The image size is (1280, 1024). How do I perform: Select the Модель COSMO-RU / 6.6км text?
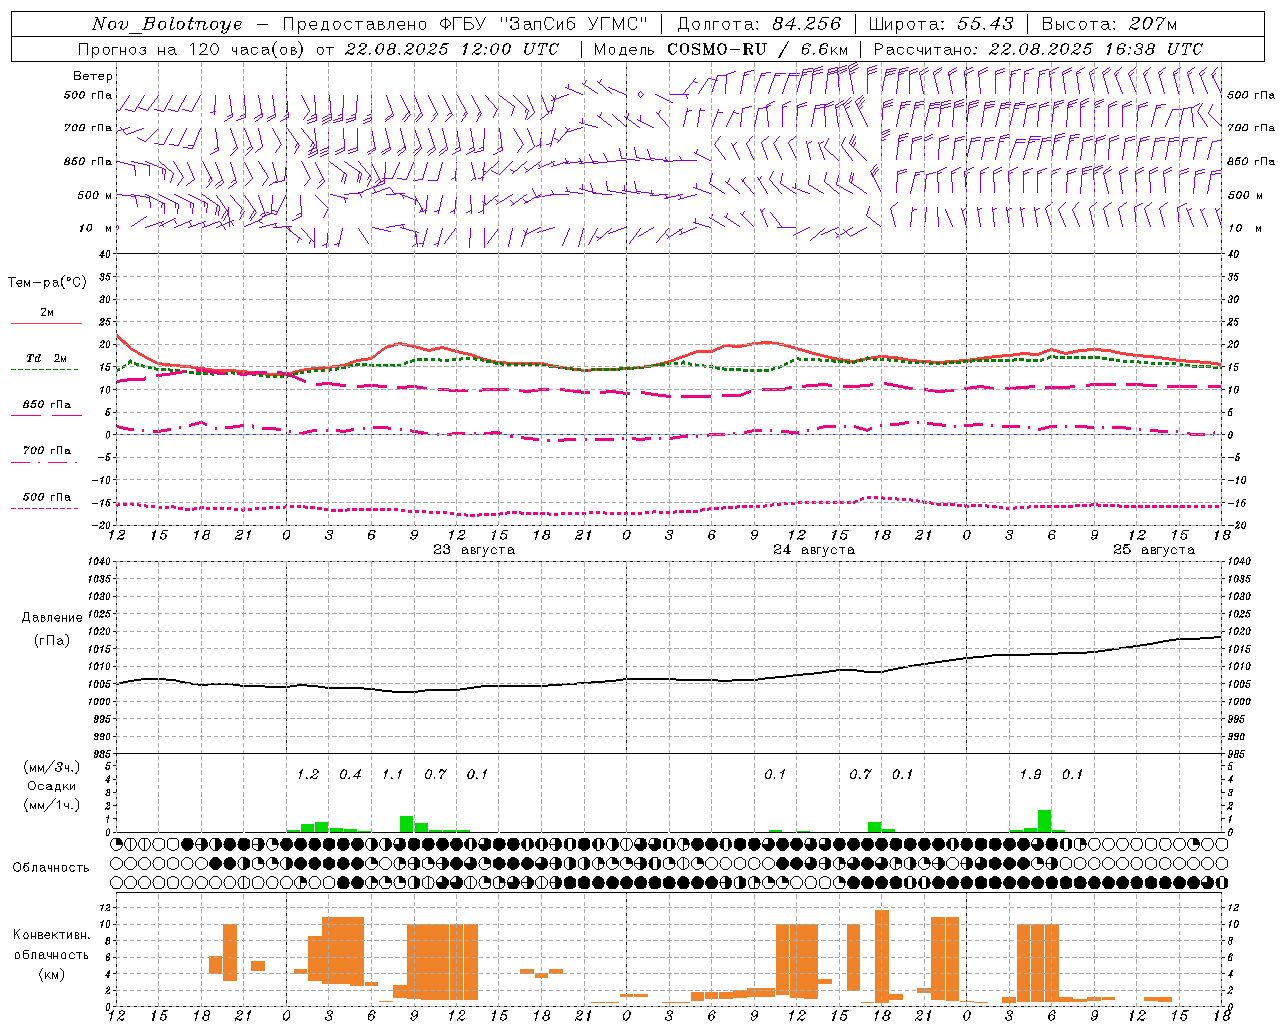click(x=721, y=49)
